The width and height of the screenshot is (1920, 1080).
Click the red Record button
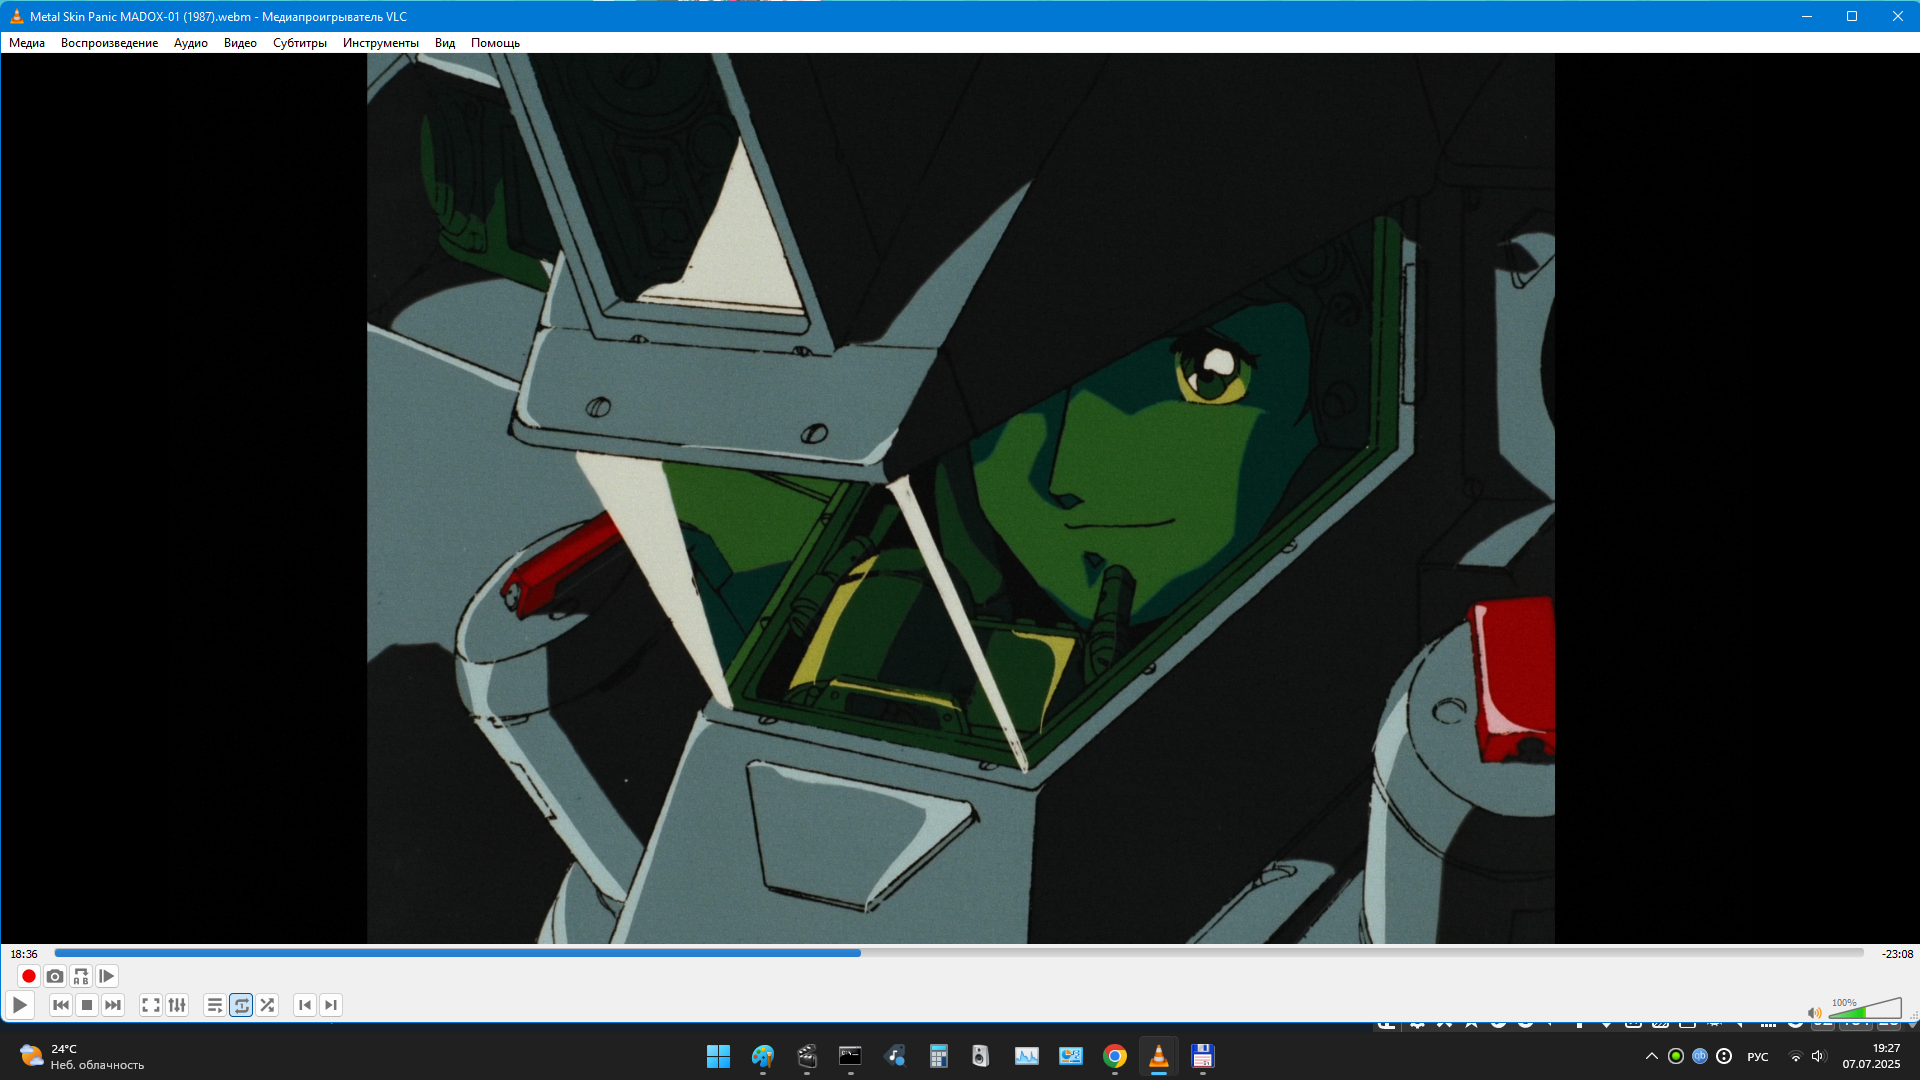pyautogui.click(x=29, y=976)
